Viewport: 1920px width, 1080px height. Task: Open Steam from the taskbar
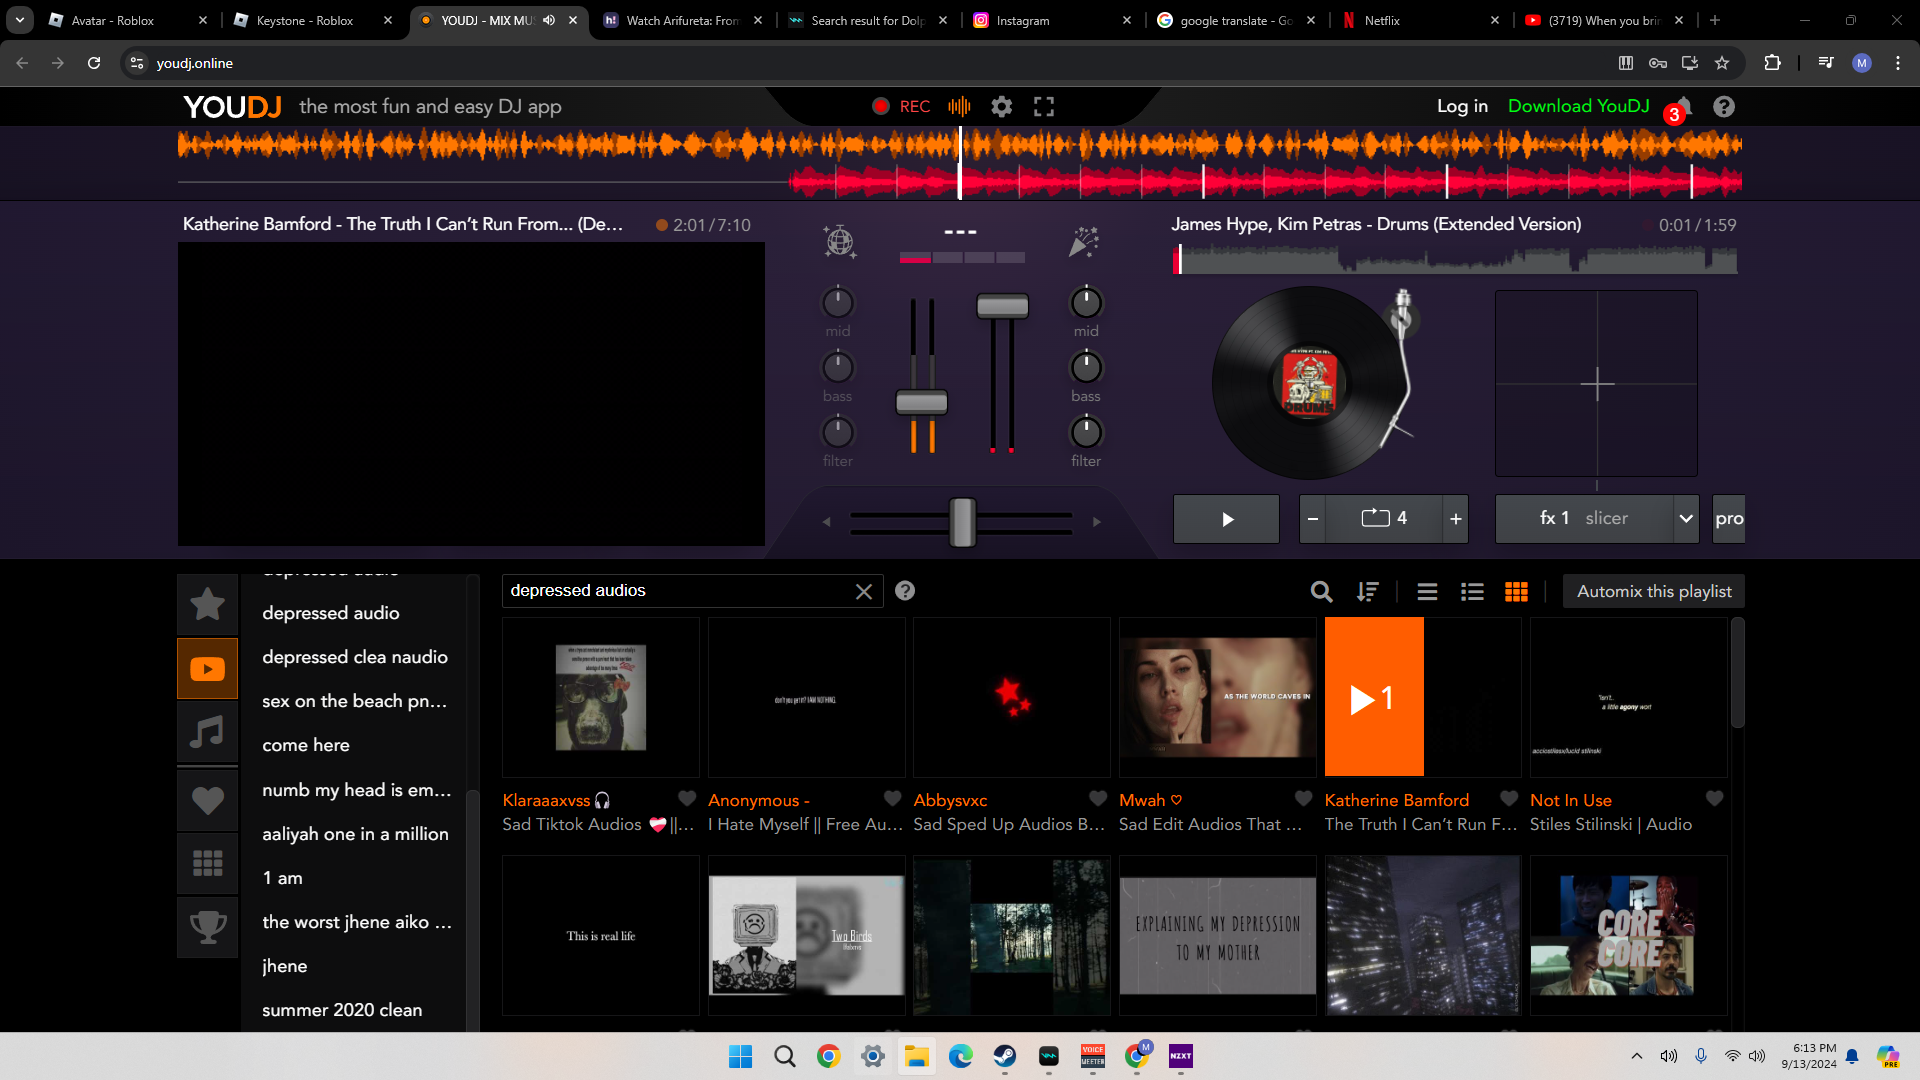click(1005, 1056)
